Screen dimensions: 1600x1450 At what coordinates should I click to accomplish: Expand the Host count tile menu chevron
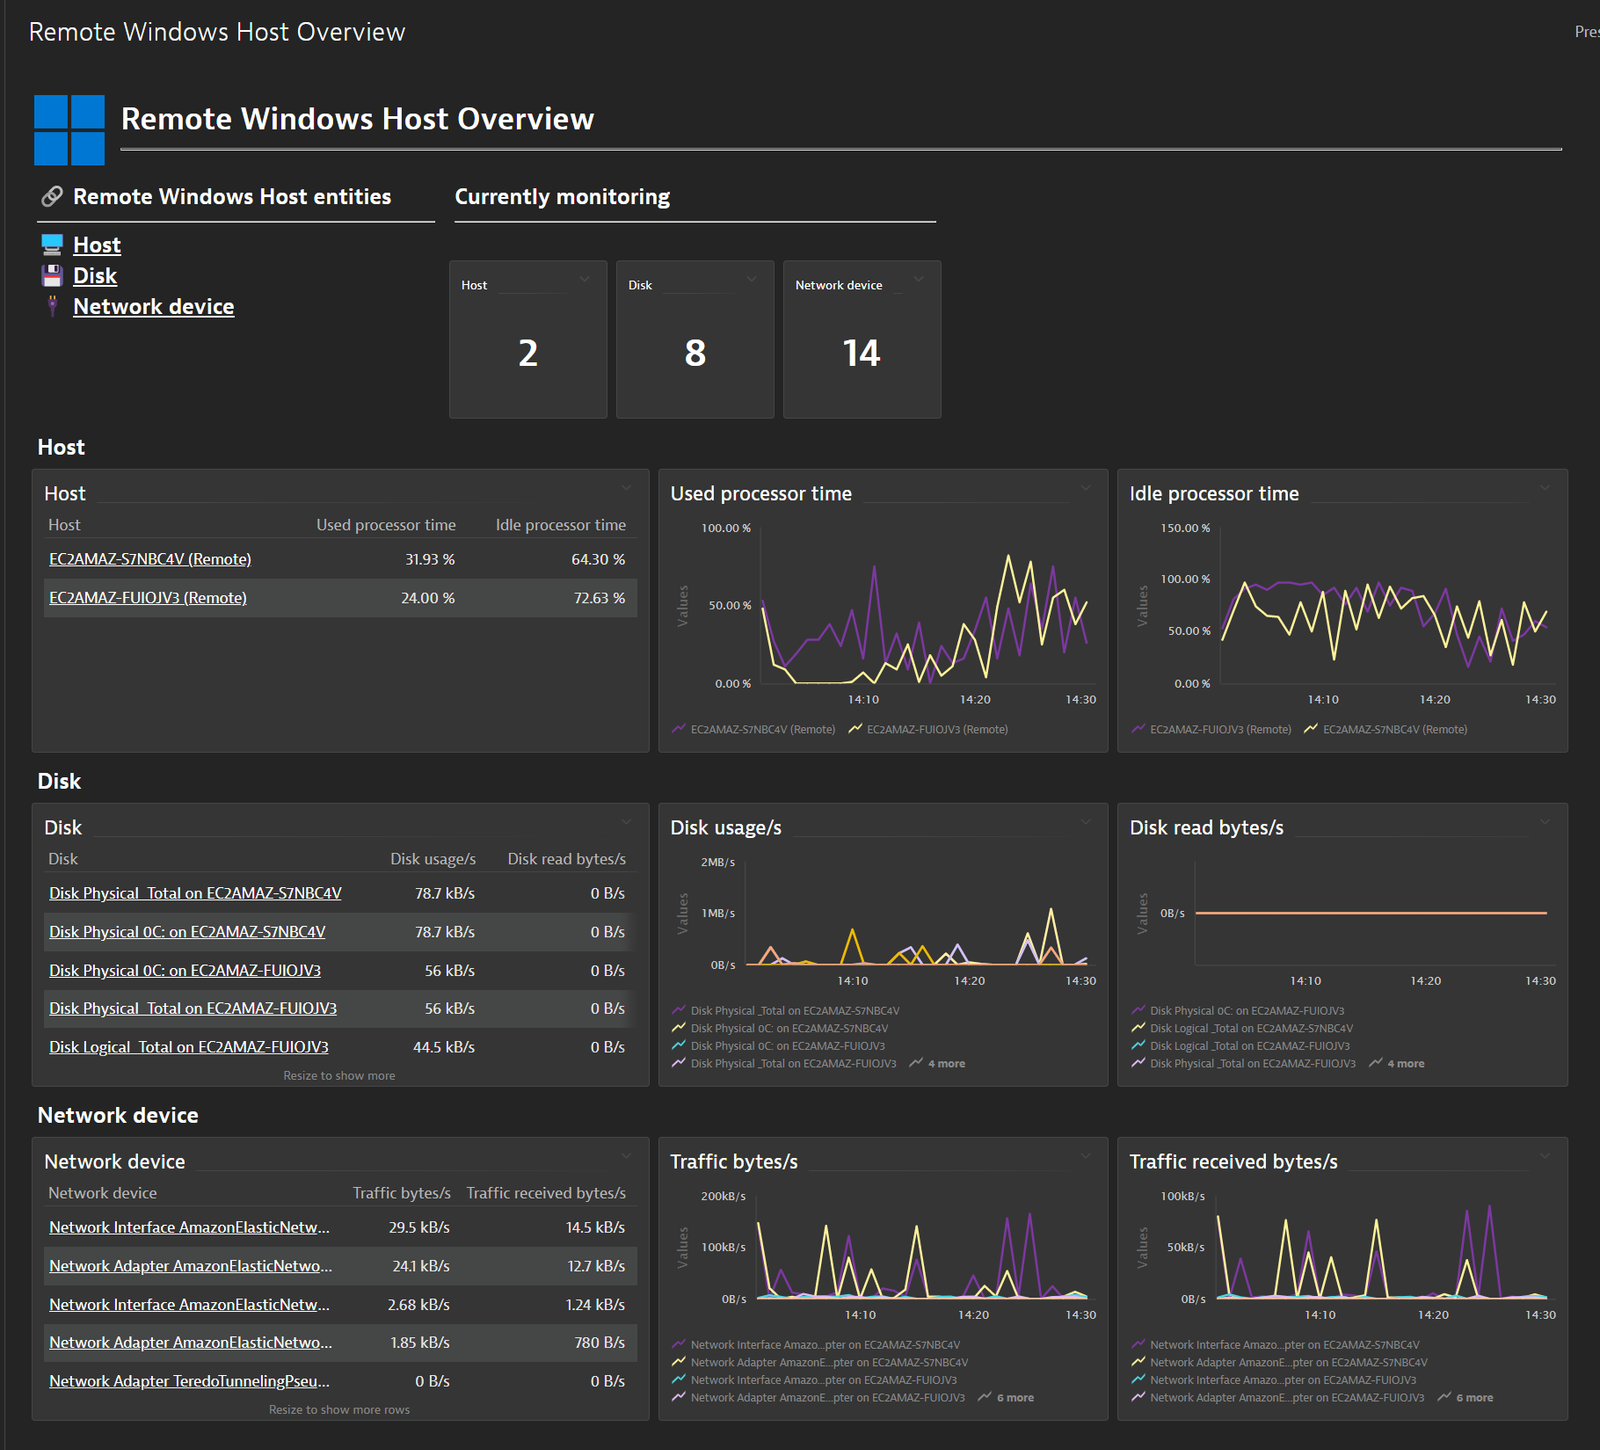[584, 279]
